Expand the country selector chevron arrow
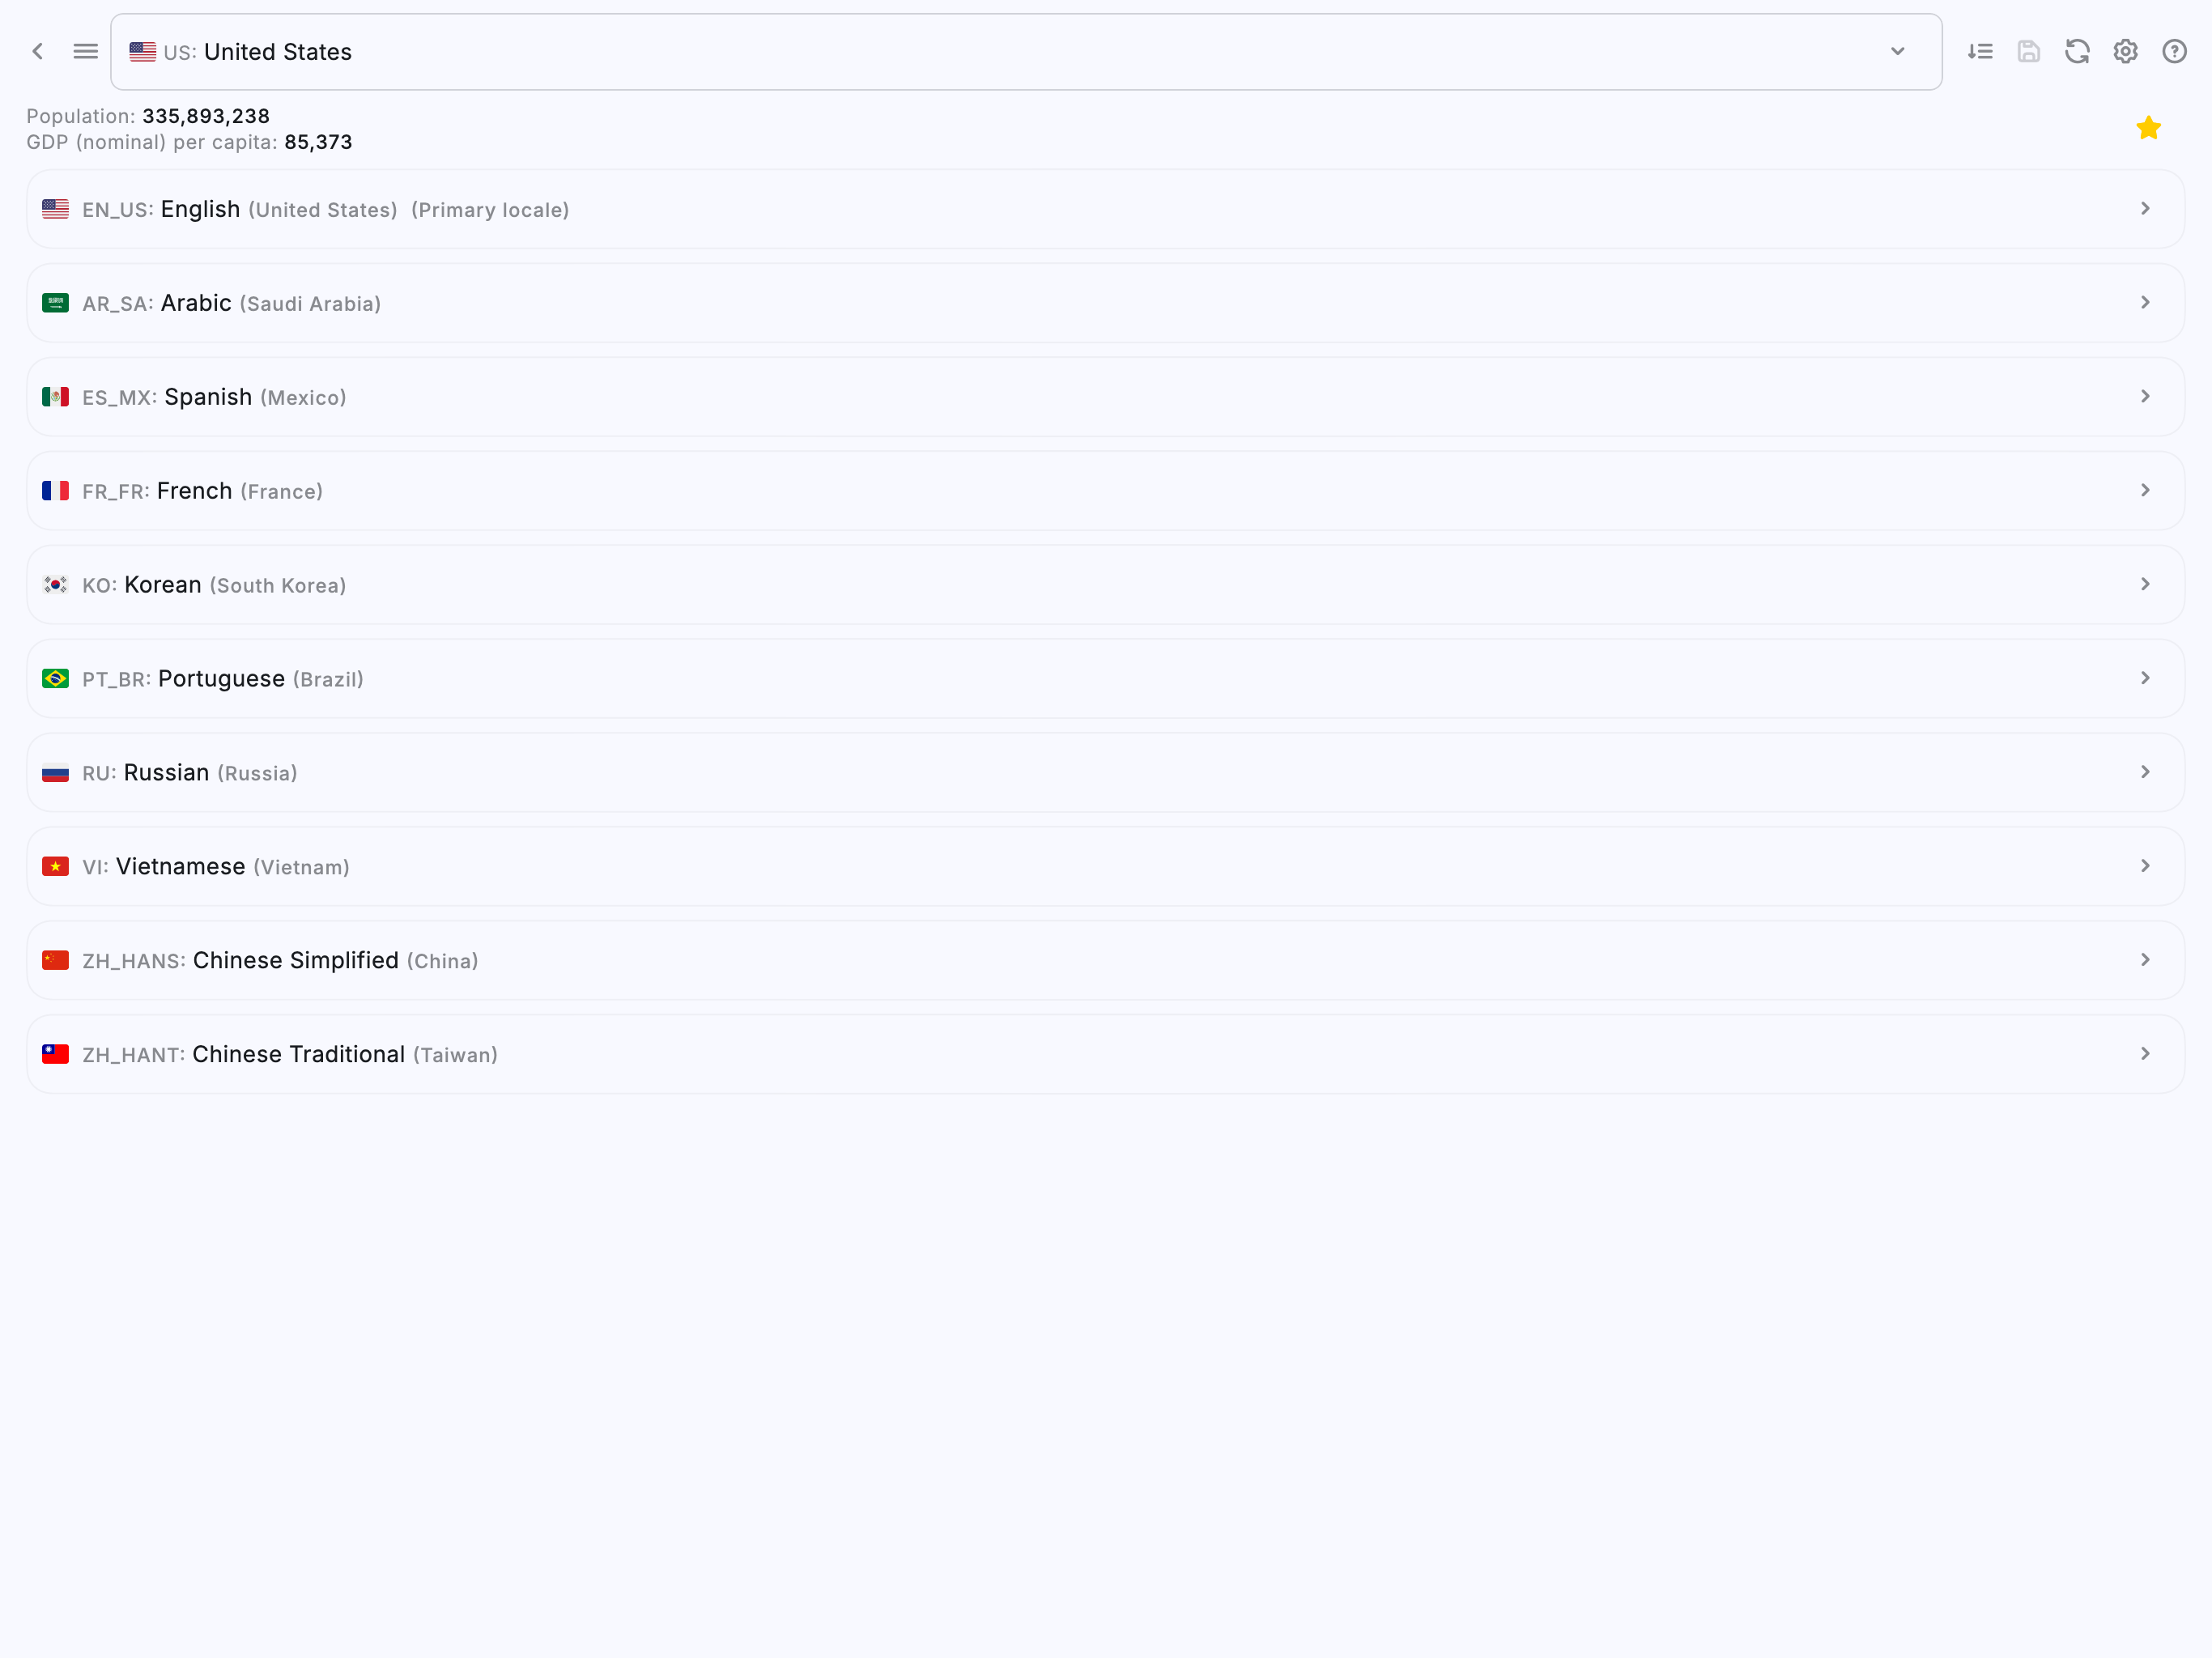Viewport: 2212px width, 1658px height. [1897, 51]
